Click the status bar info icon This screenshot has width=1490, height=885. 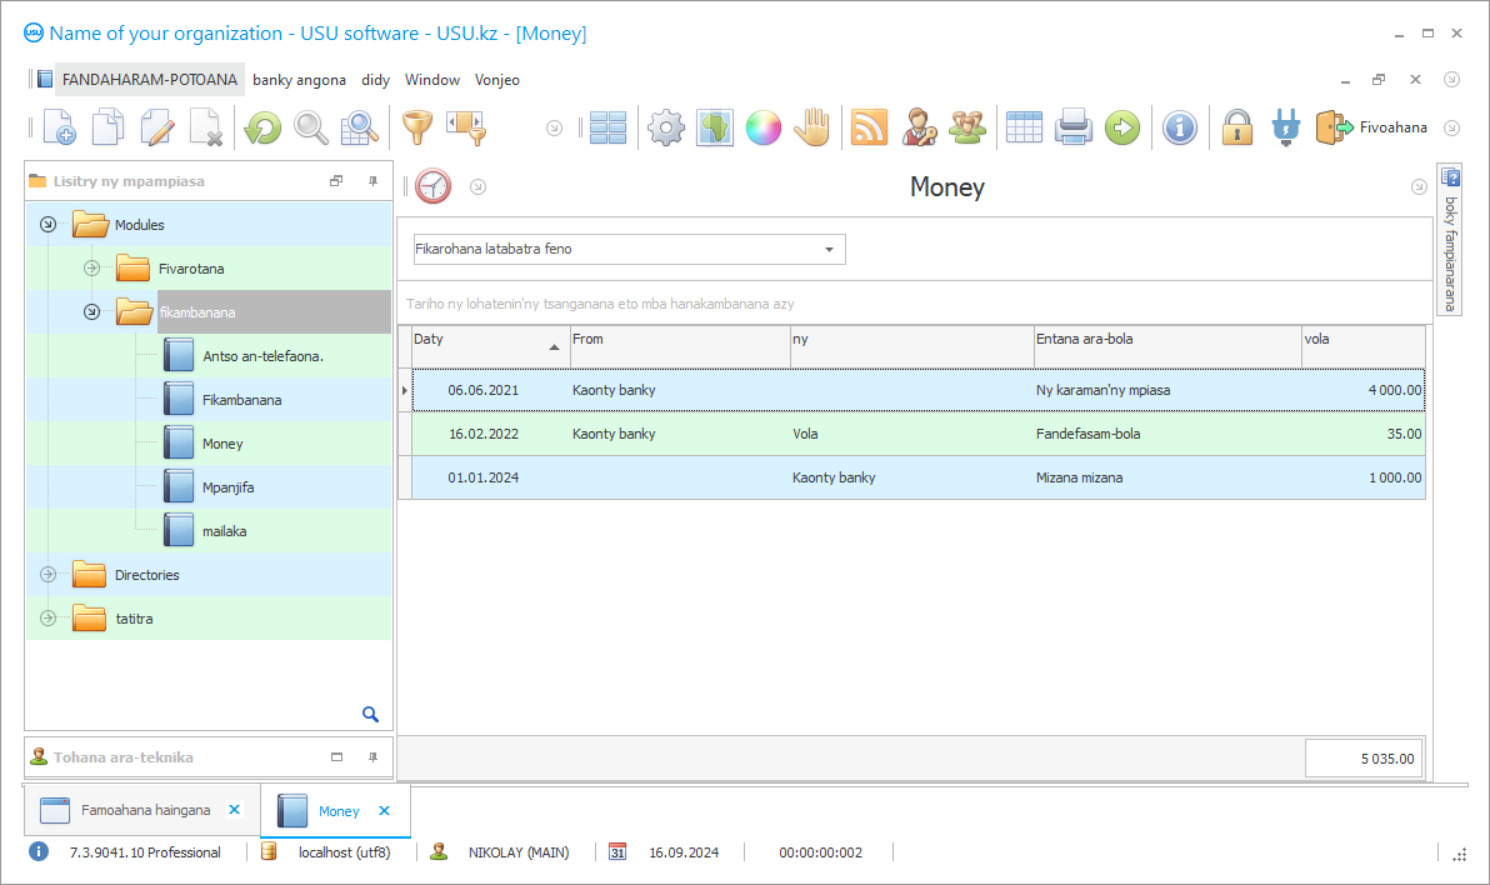point(38,852)
